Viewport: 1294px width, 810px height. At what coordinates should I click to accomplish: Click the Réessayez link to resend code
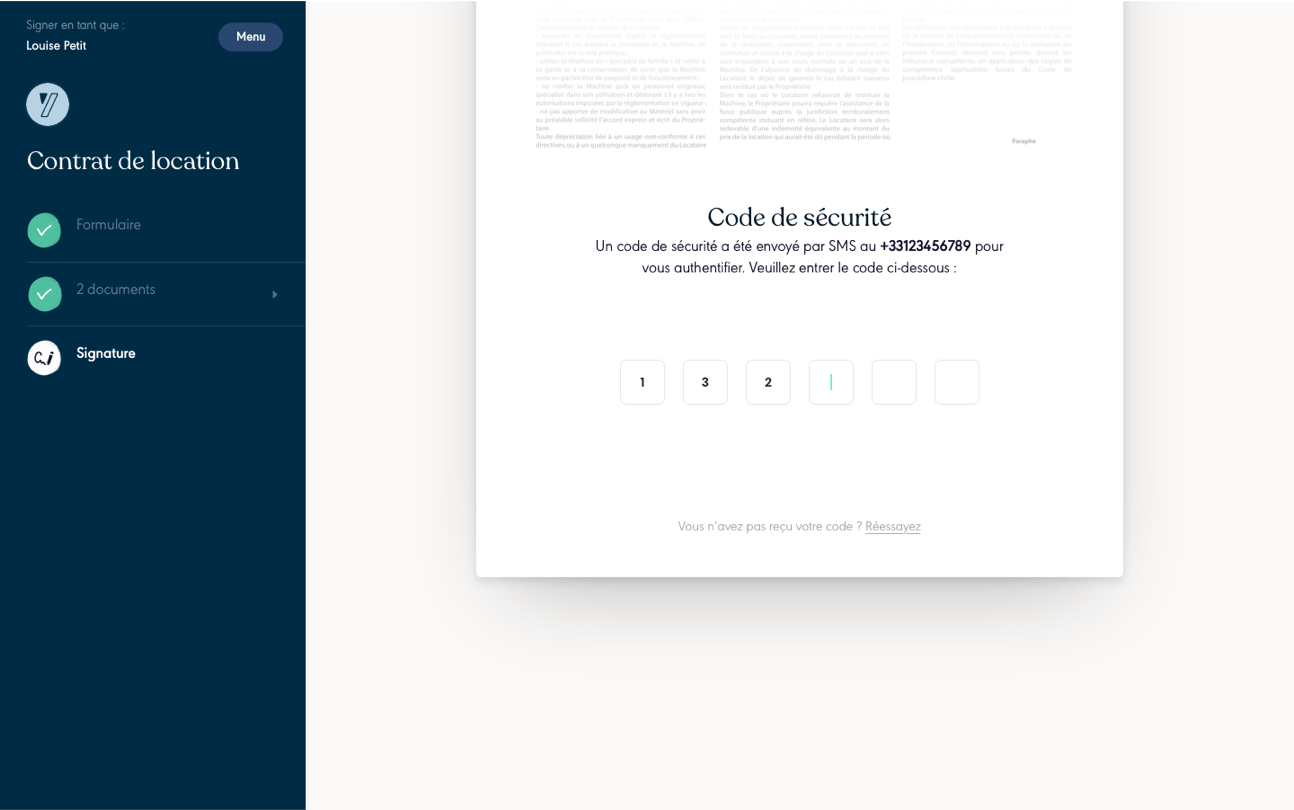point(893,526)
